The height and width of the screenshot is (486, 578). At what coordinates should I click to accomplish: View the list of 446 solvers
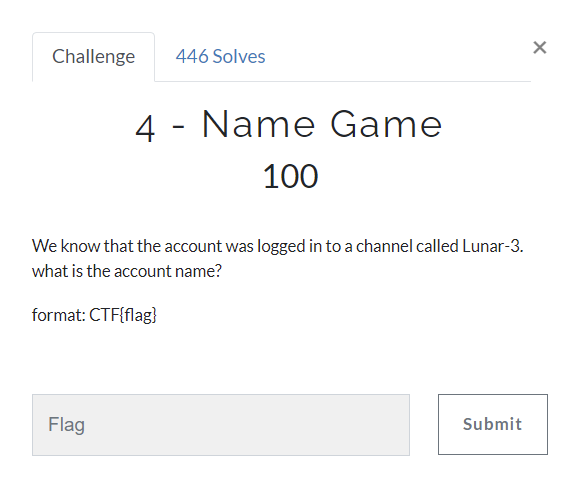pos(220,57)
